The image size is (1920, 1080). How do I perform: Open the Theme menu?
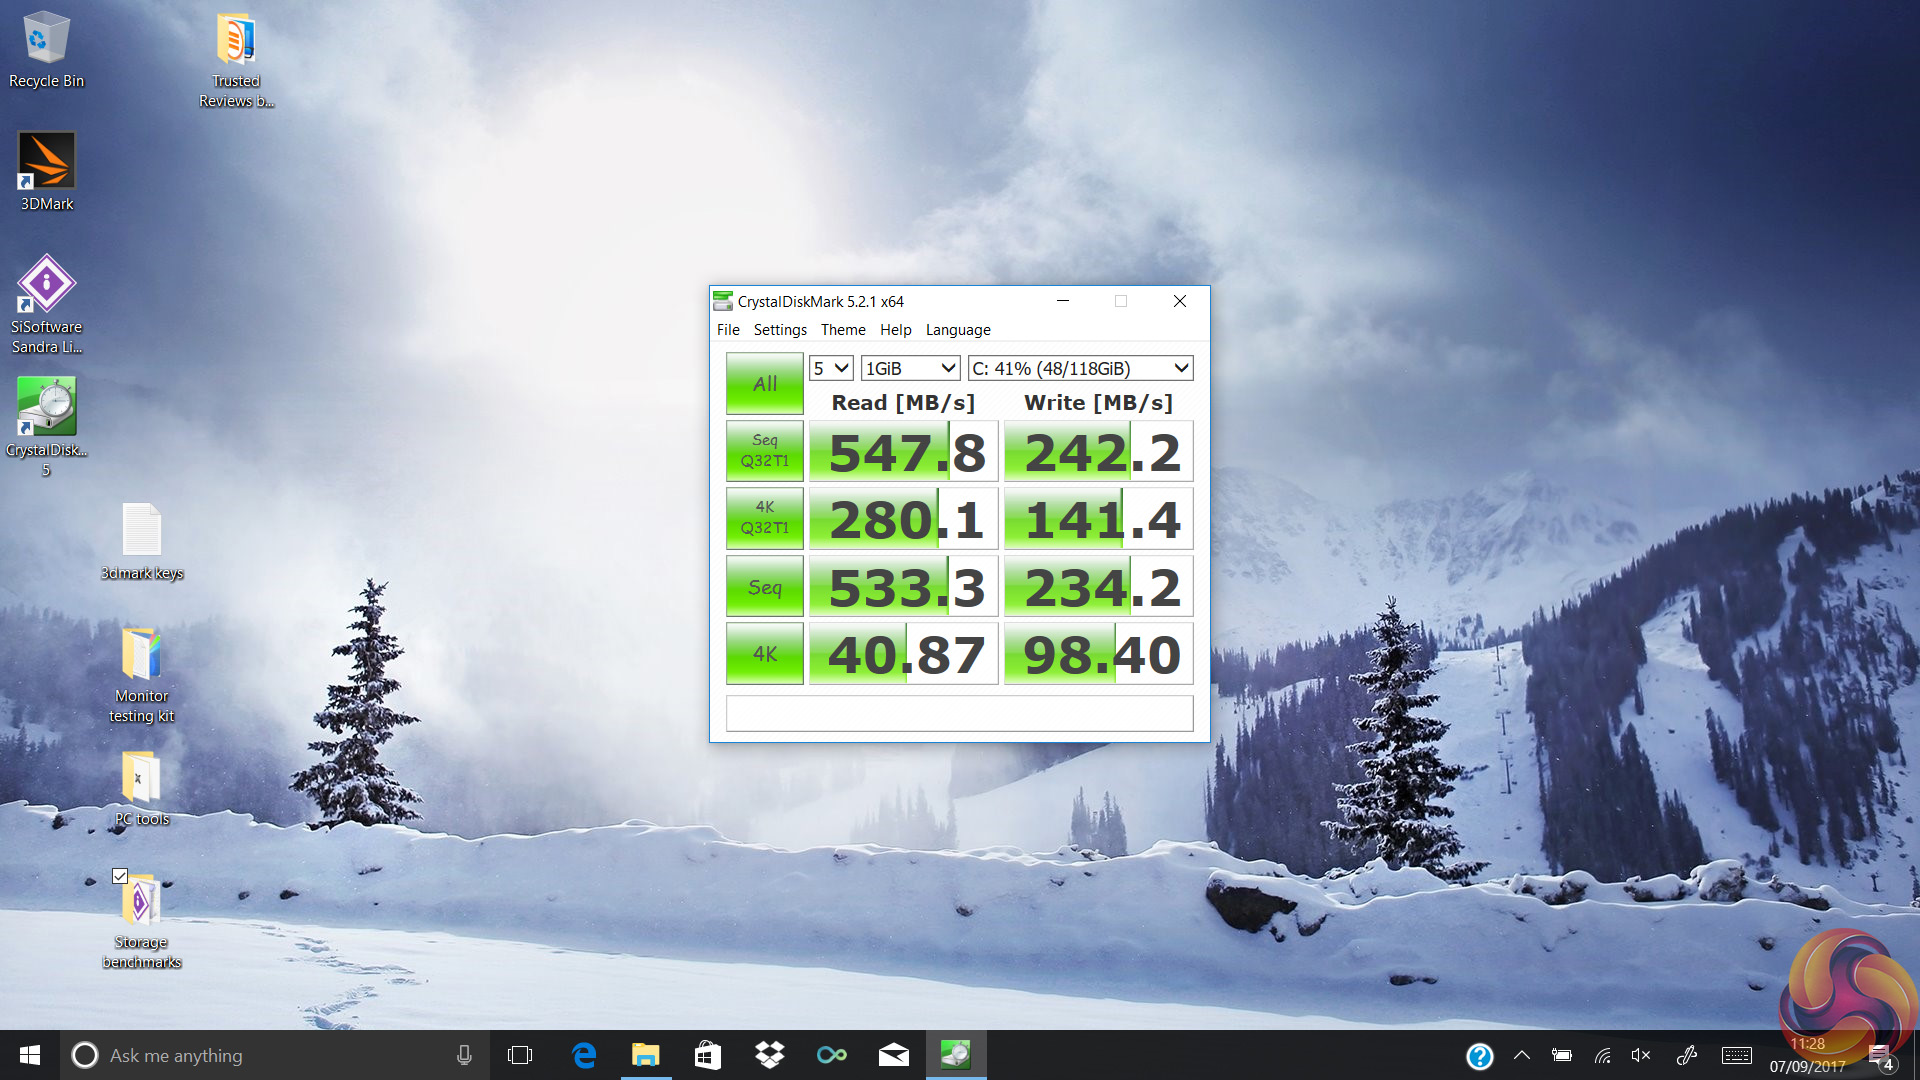842,330
